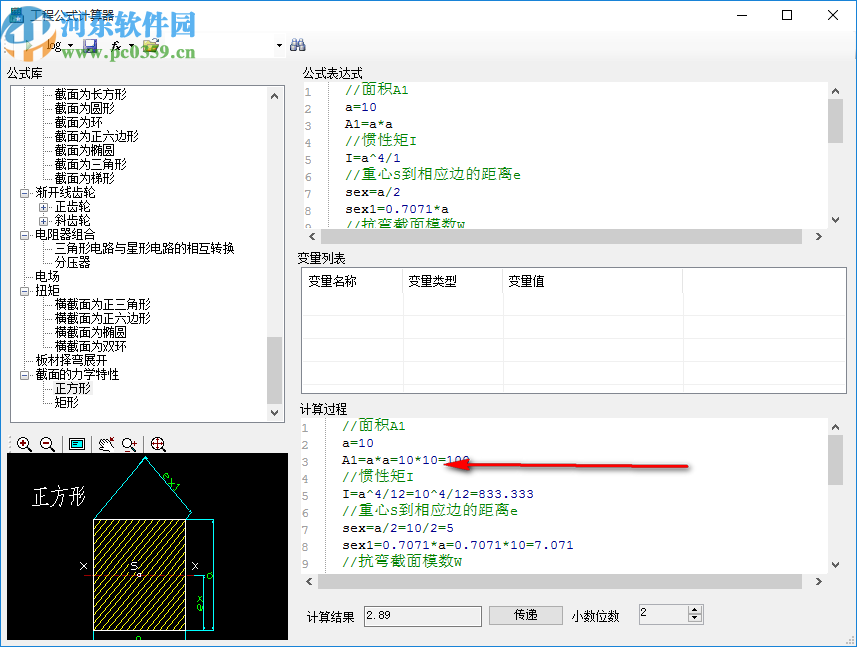The width and height of the screenshot is (857, 647).
Task: Open the fx dropdown arrow
Action: tap(132, 46)
